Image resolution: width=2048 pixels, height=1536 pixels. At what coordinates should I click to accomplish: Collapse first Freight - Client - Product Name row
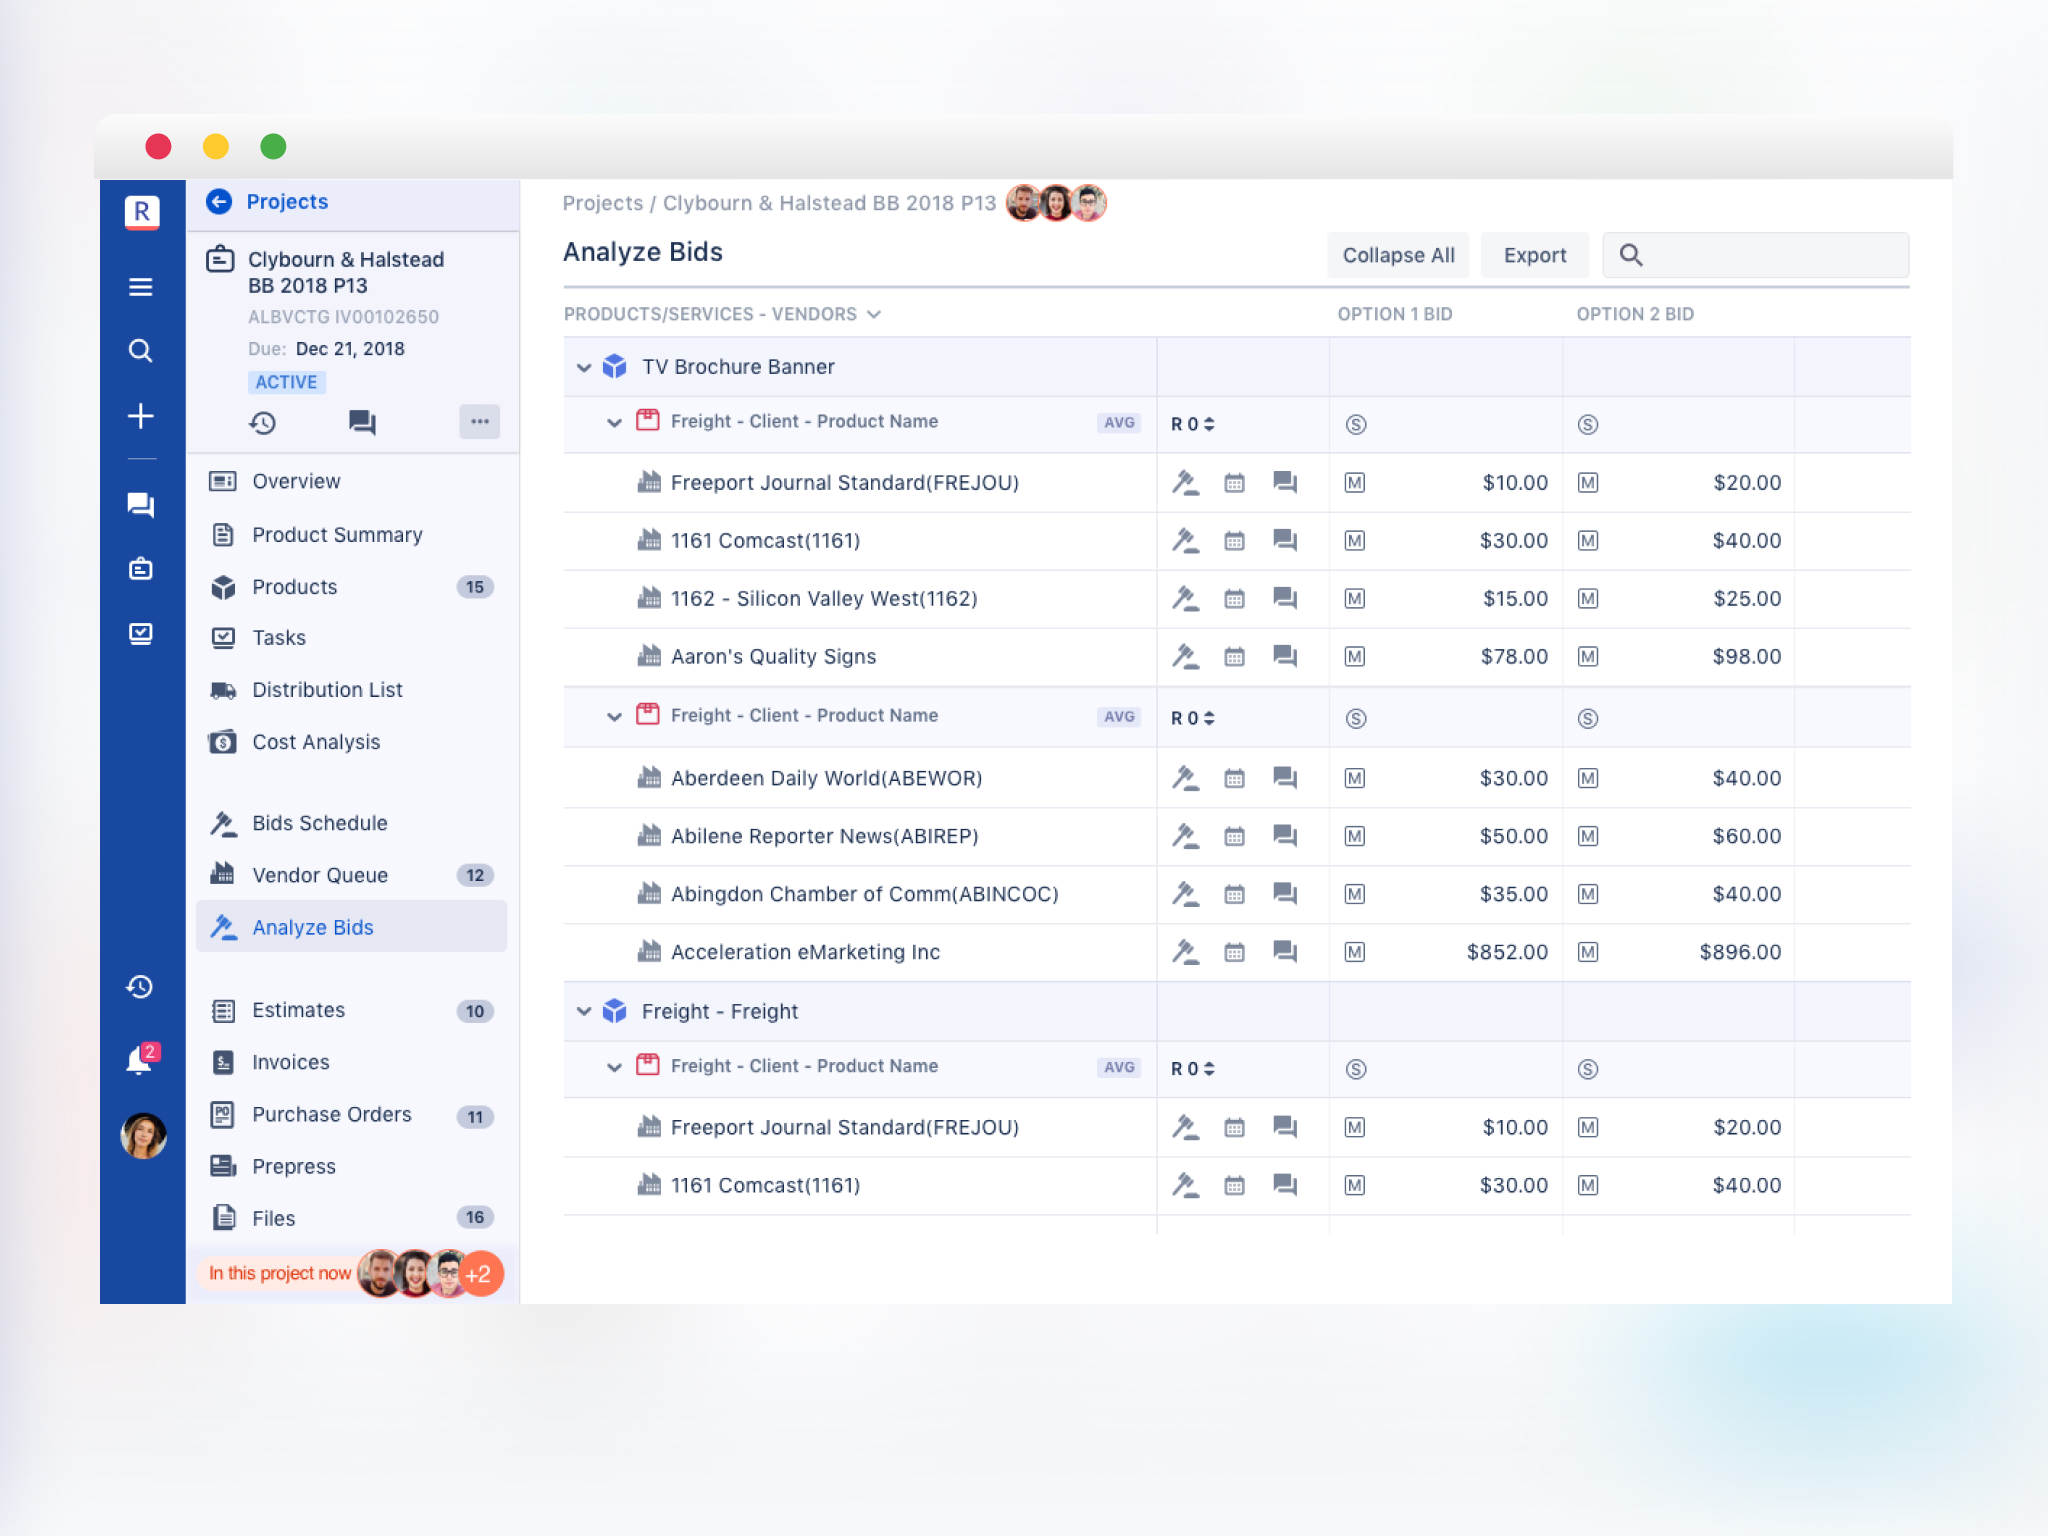(614, 422)
